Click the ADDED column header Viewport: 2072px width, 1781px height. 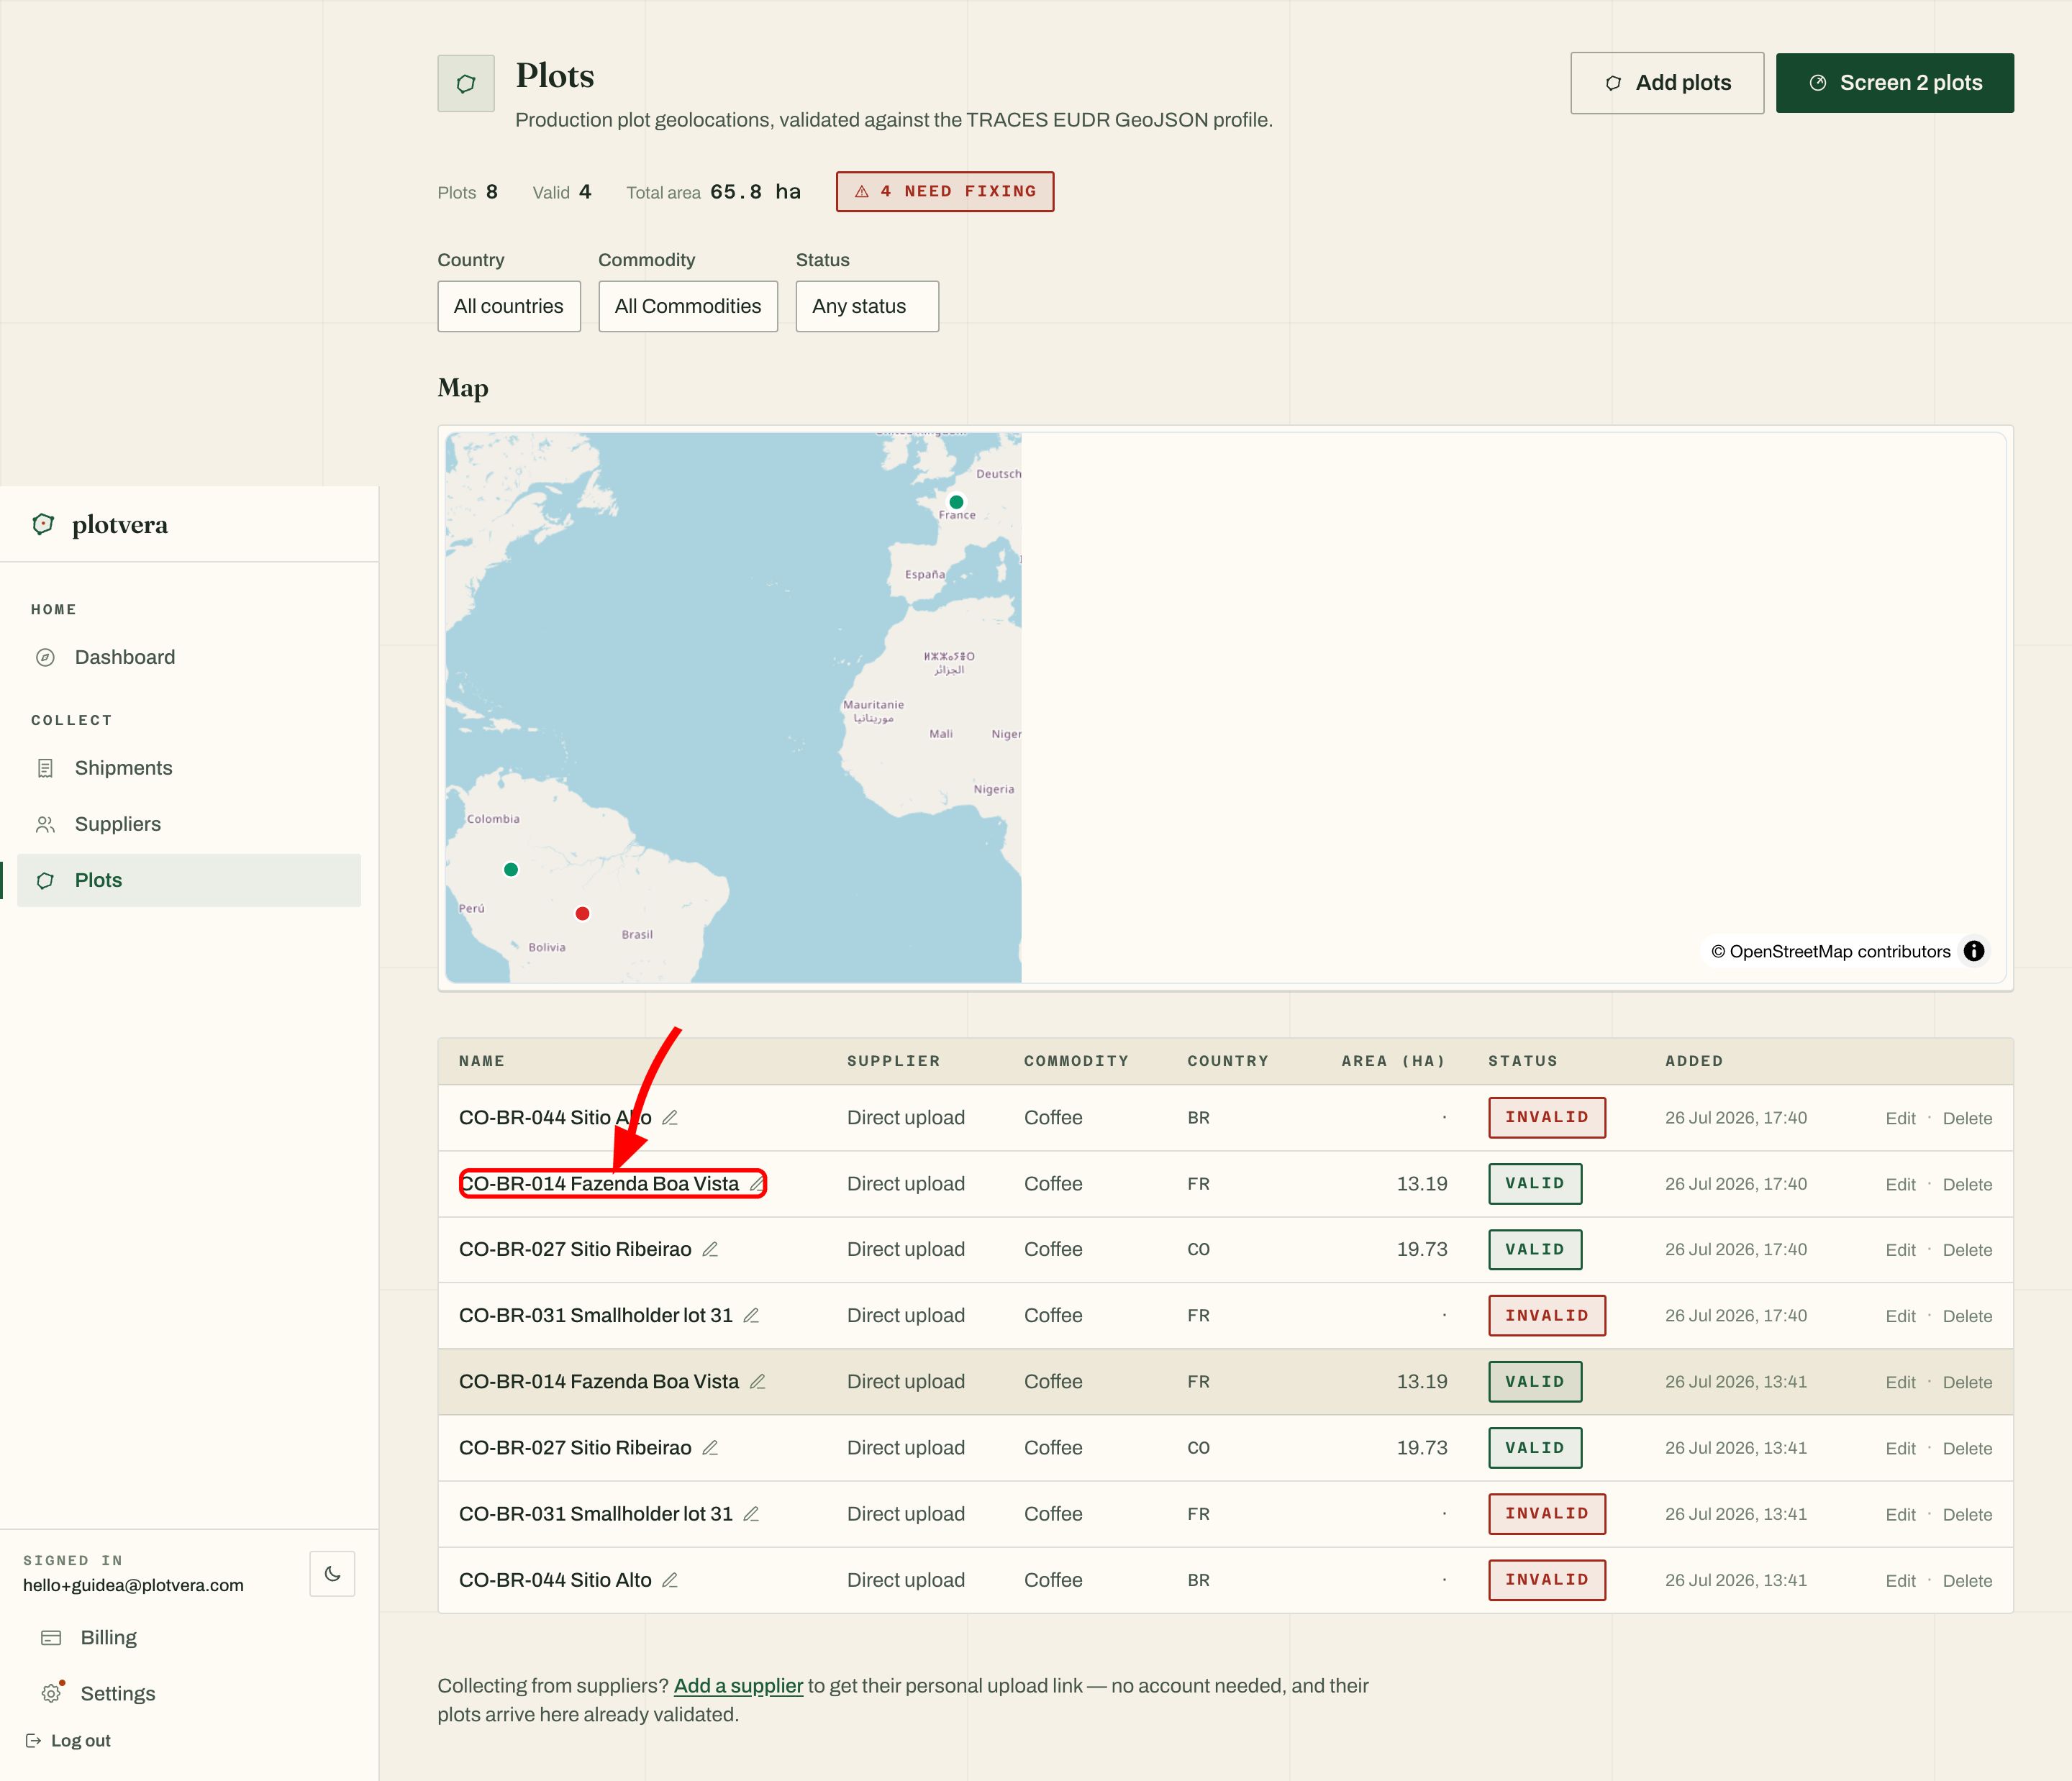(1694, 1061)
